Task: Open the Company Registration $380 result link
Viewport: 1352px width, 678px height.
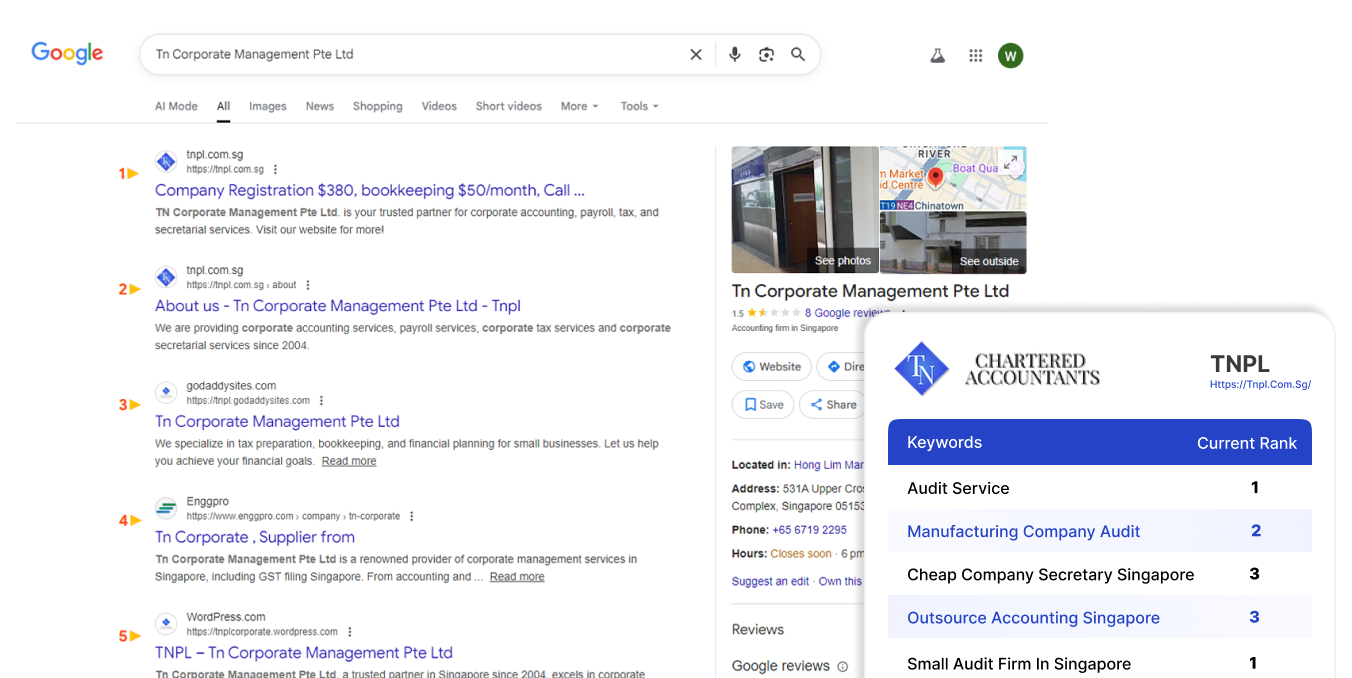Action: pos(370,190)
